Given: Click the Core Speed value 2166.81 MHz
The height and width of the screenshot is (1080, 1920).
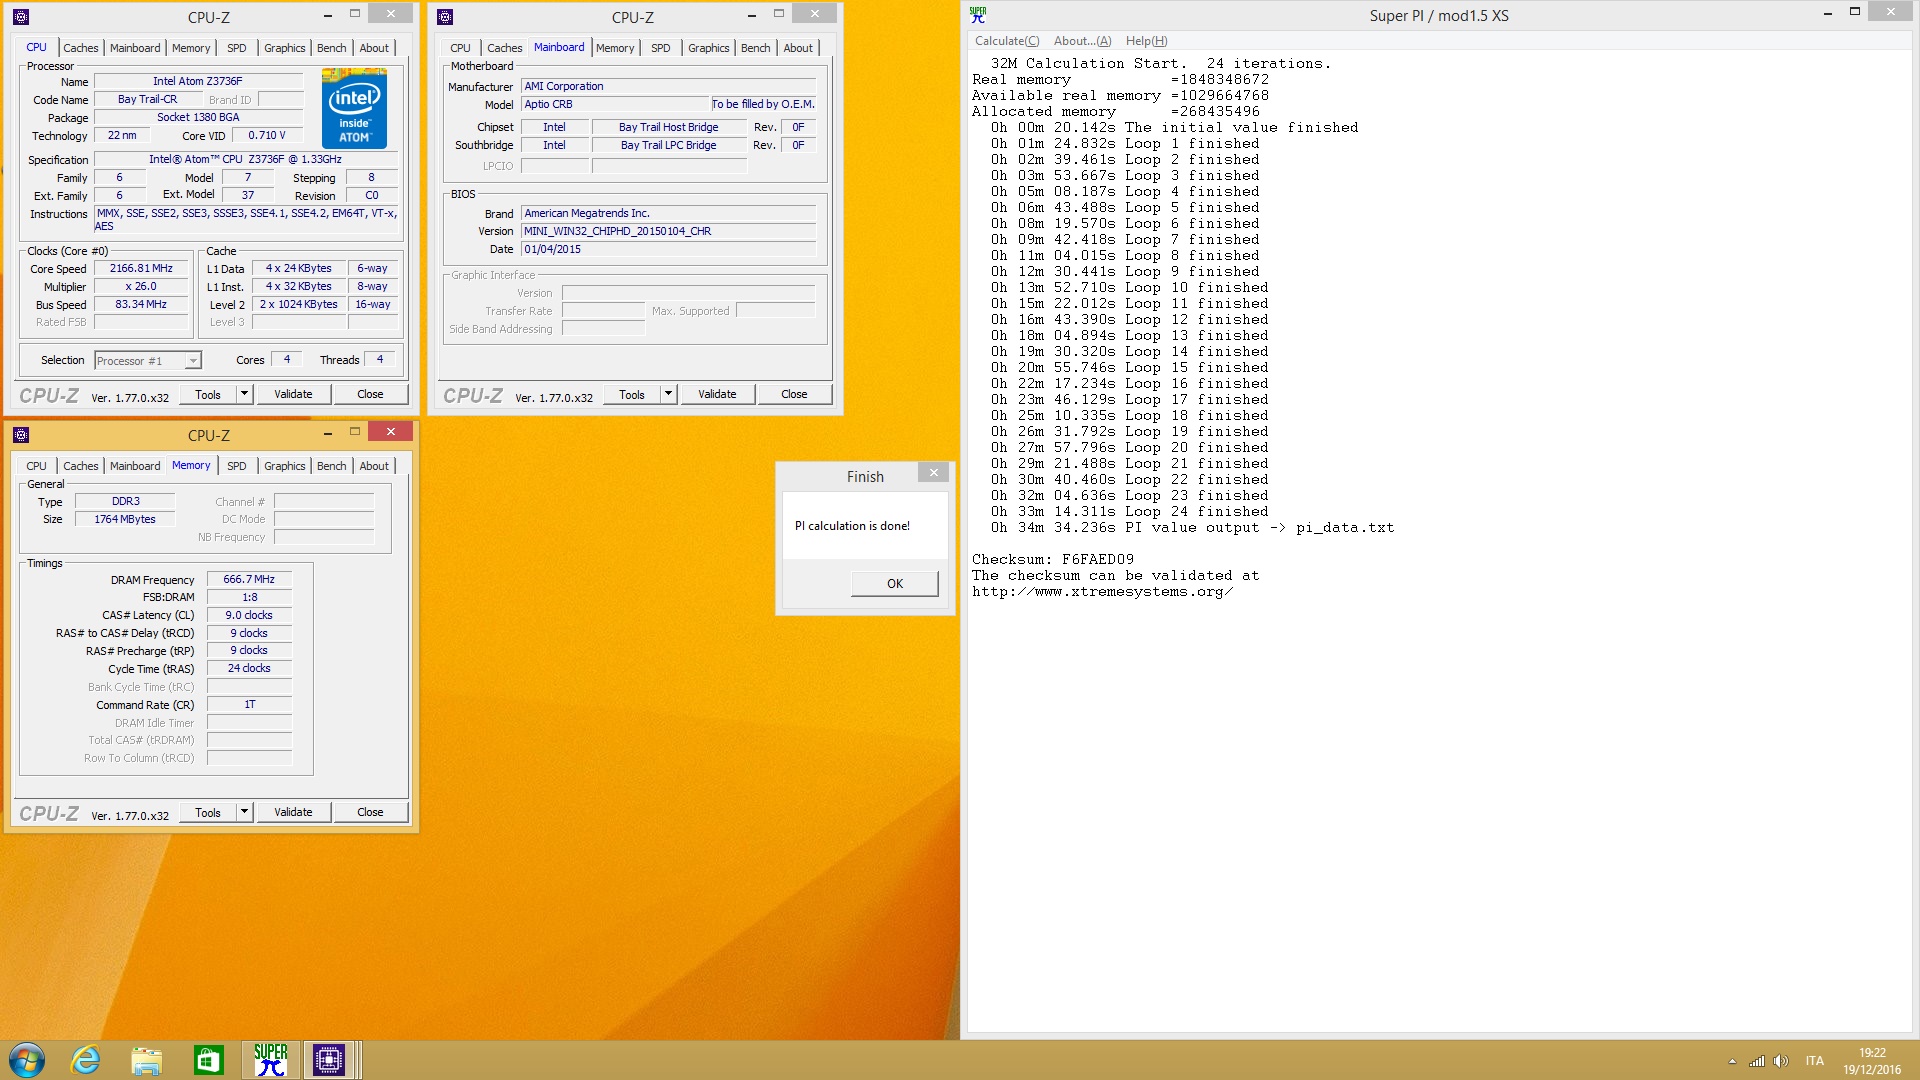Looking at the screenshot, I should pos(141,268).
